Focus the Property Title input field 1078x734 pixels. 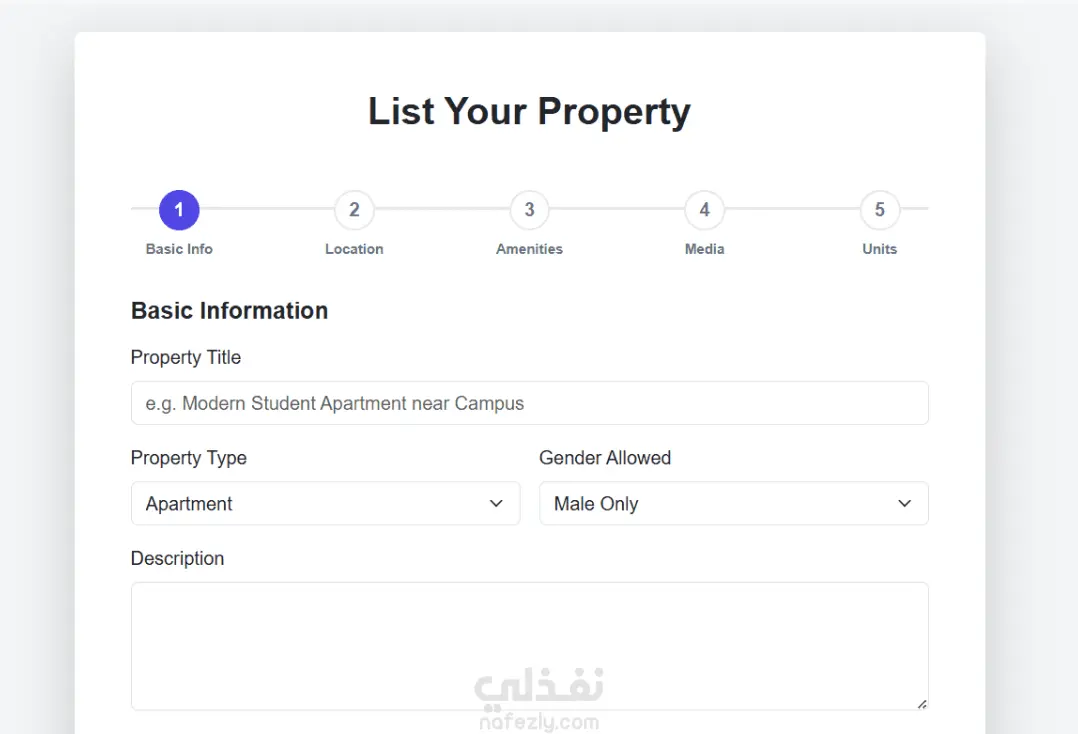coord(529,403)
